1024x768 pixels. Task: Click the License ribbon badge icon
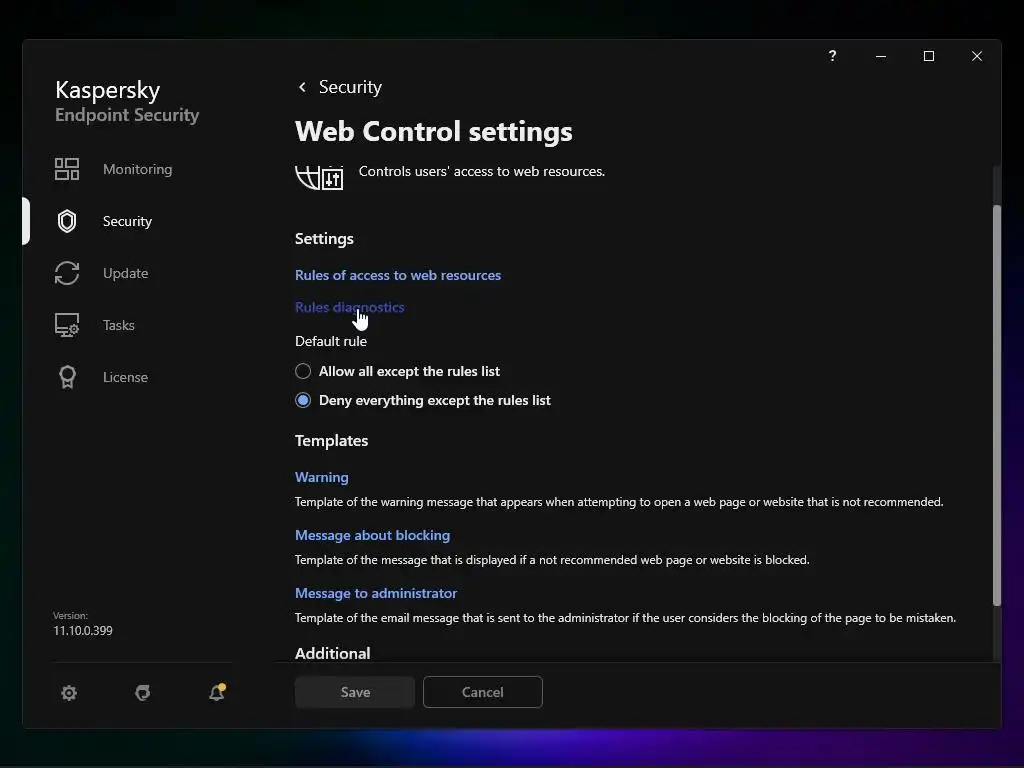(x=67, y=377)
